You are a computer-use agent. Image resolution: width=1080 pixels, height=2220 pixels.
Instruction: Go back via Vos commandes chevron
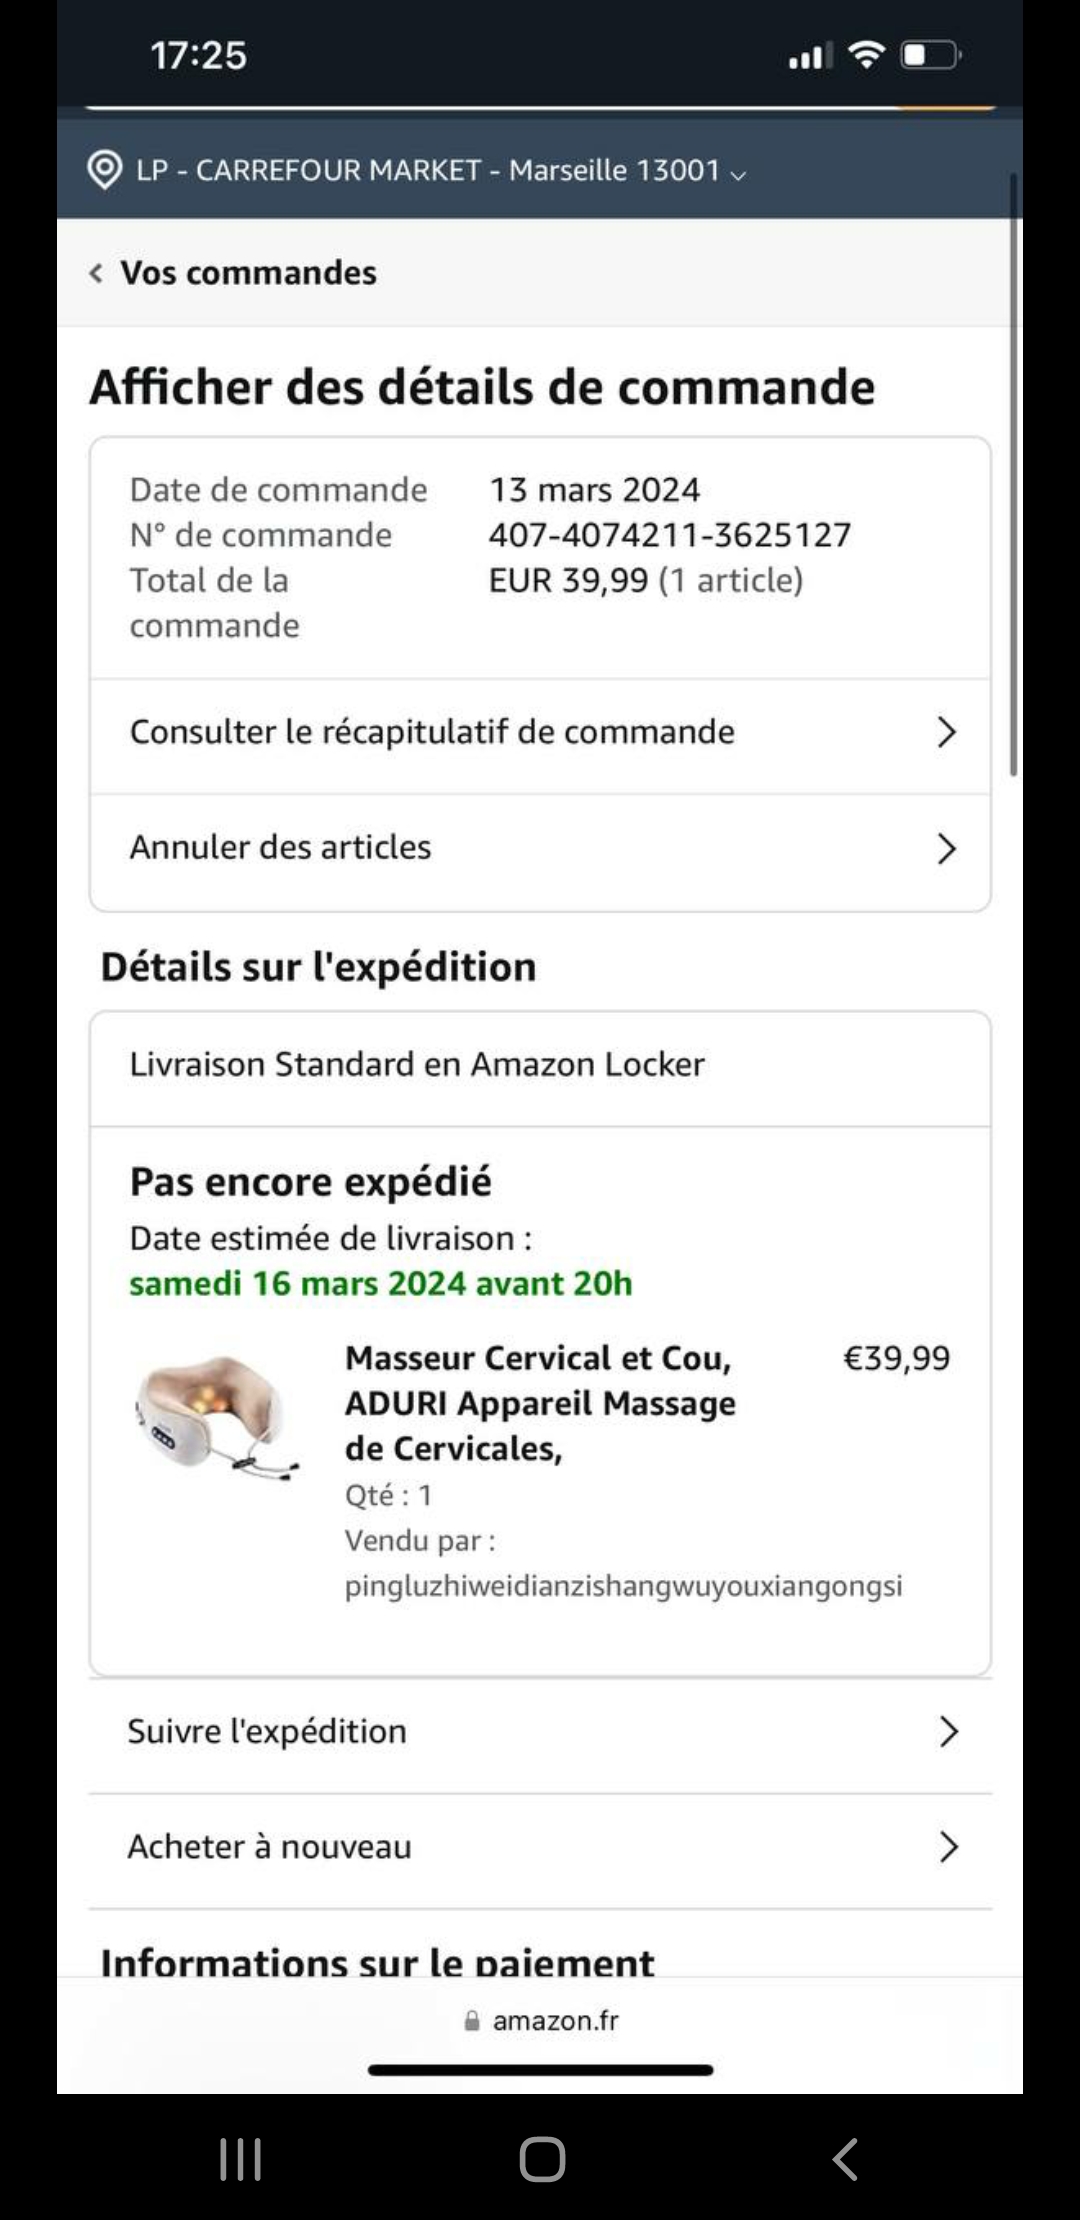[x=96, y=273]
